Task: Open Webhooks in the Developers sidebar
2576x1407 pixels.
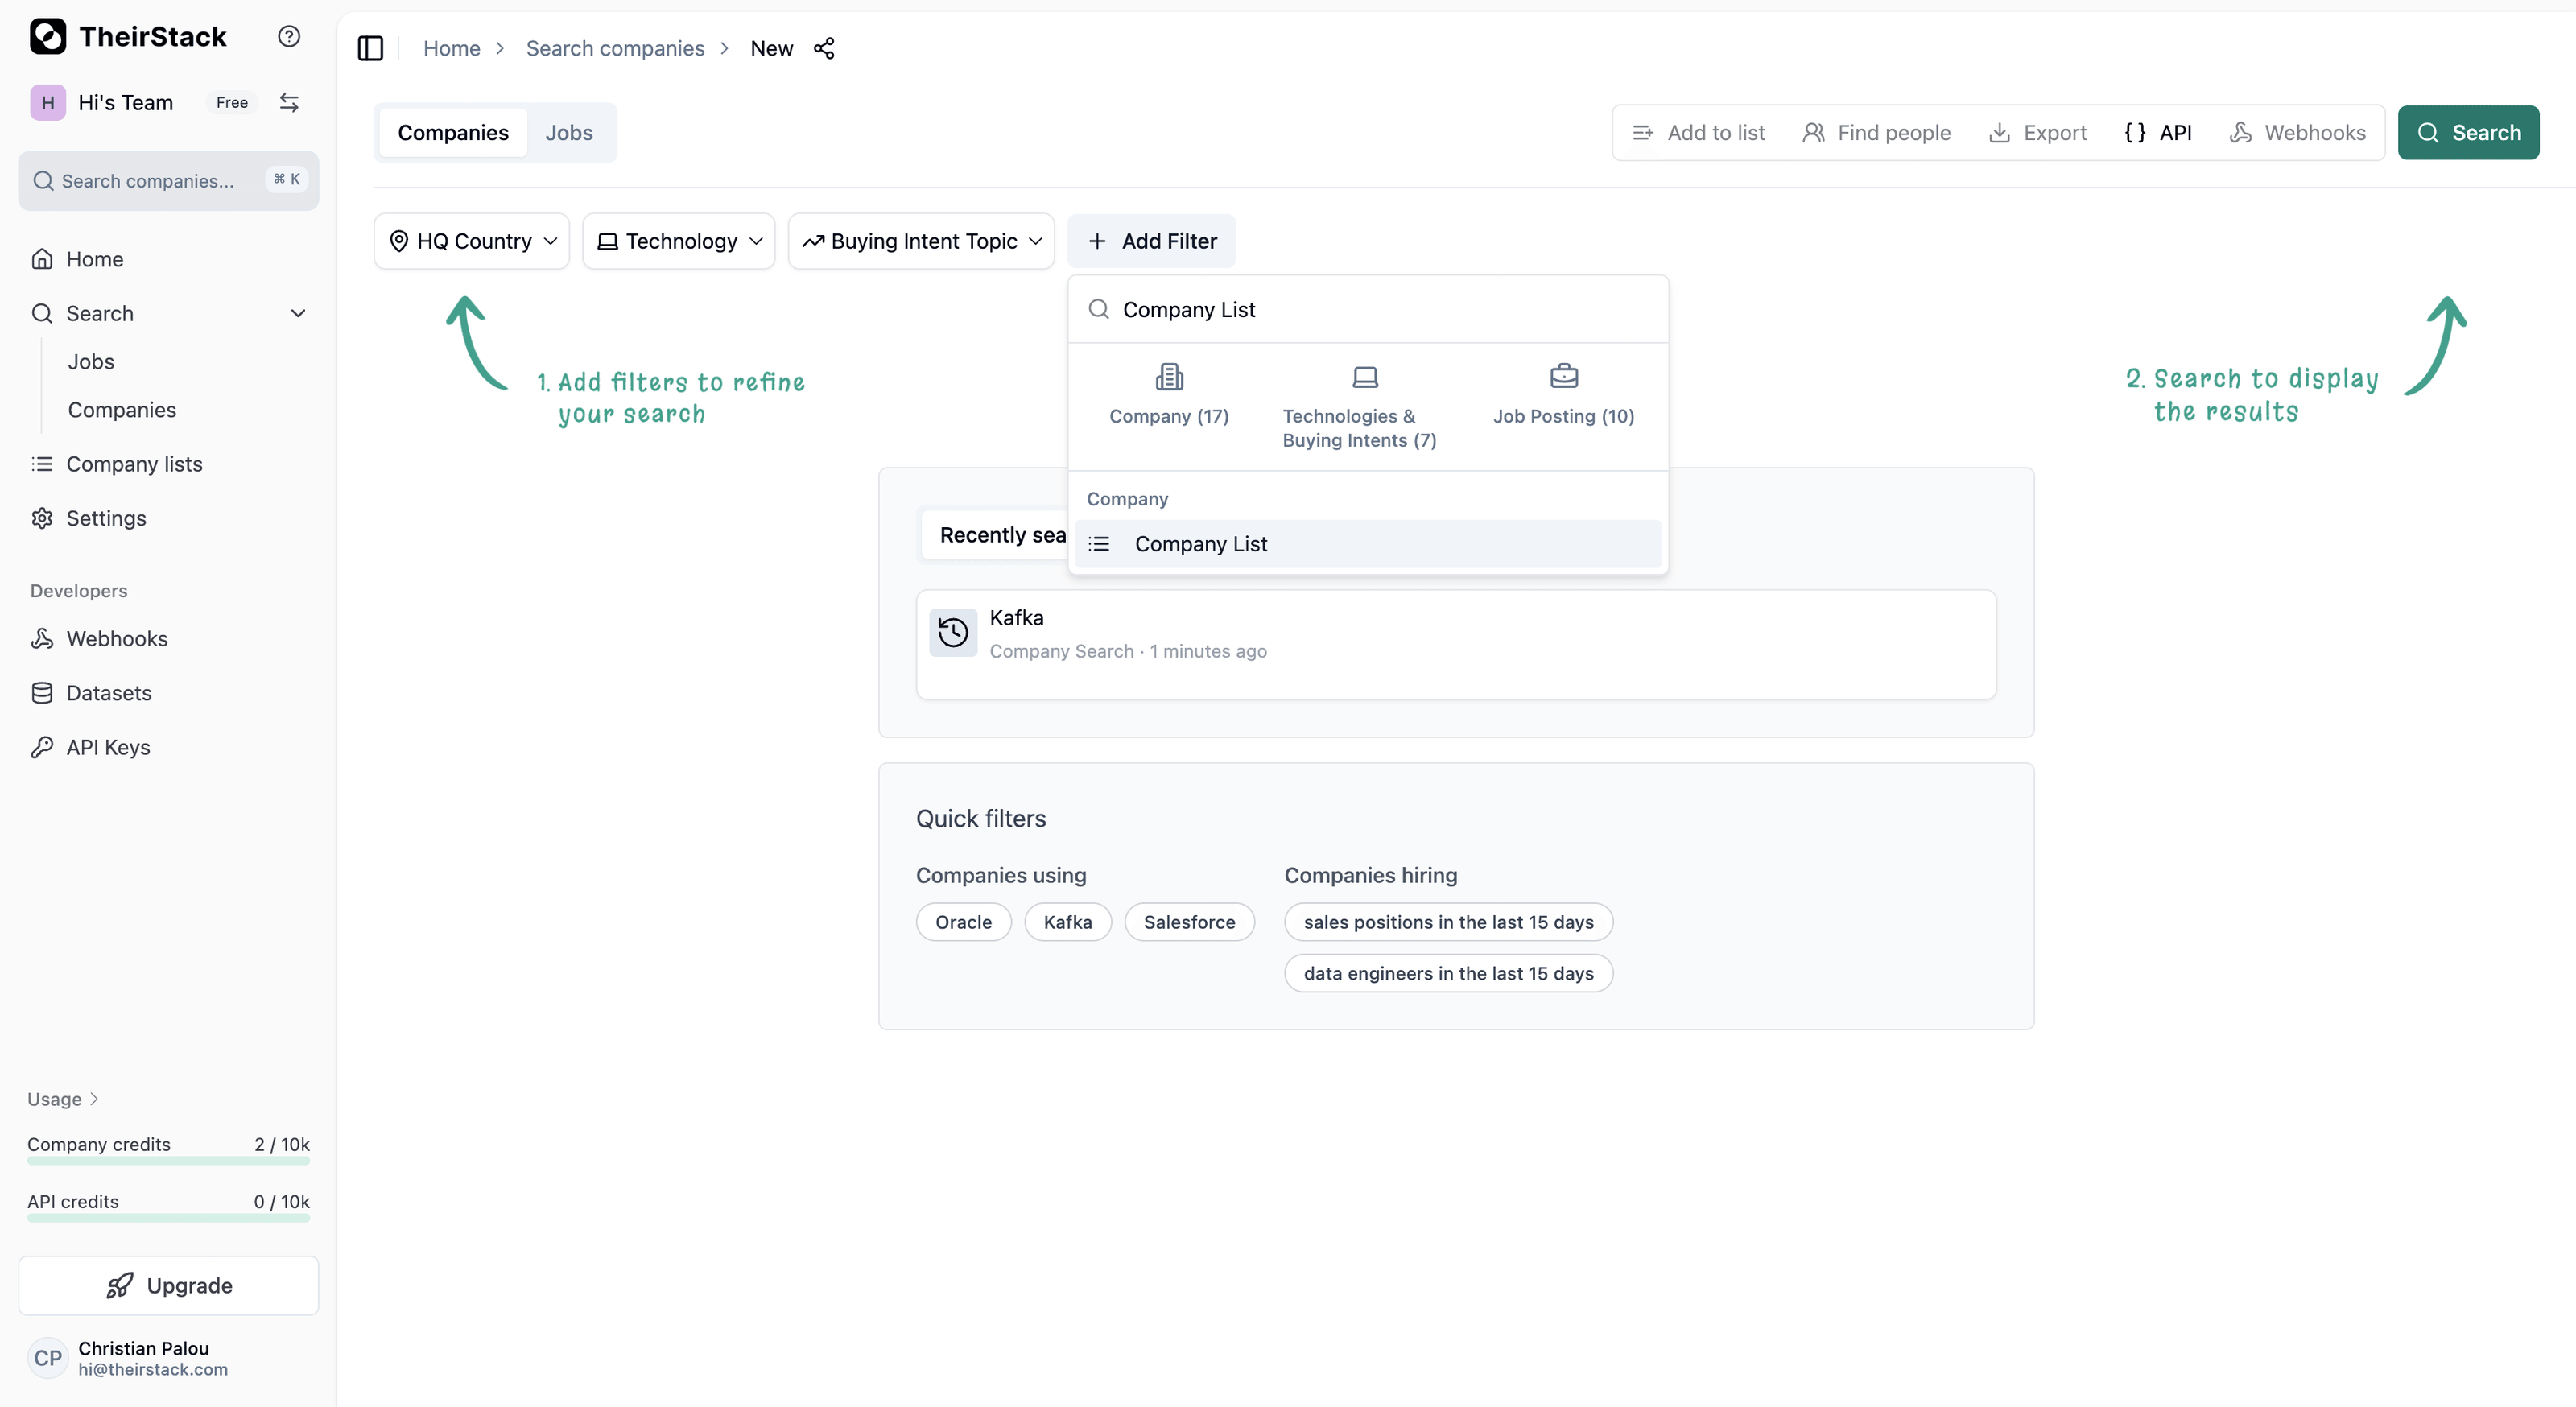Action: (x=116, y=638)
